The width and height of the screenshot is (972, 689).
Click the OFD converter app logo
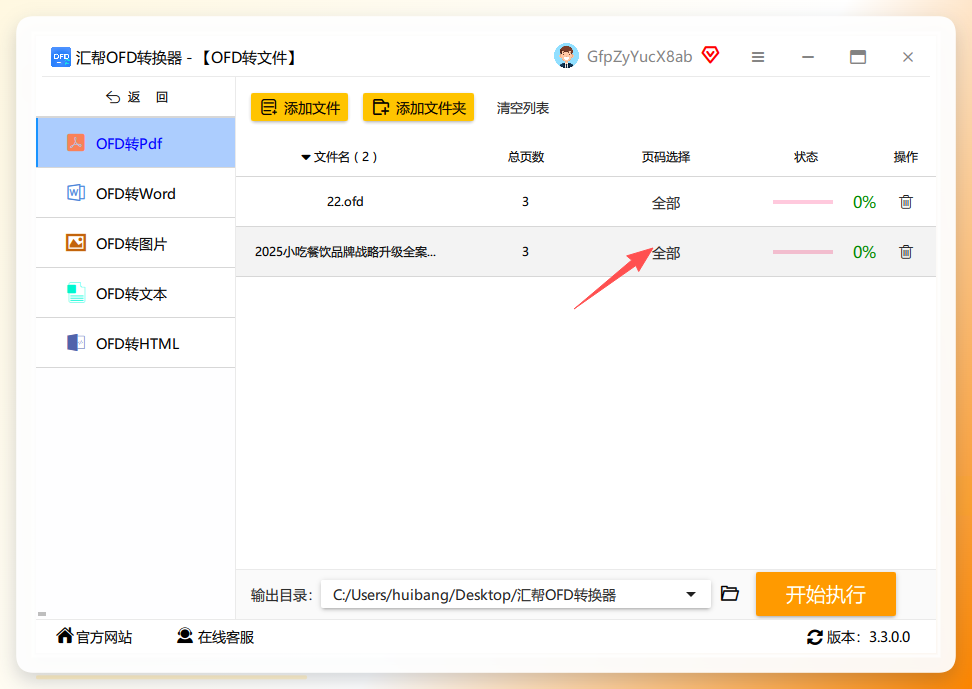pyautogui.click(x=61, y=57)
